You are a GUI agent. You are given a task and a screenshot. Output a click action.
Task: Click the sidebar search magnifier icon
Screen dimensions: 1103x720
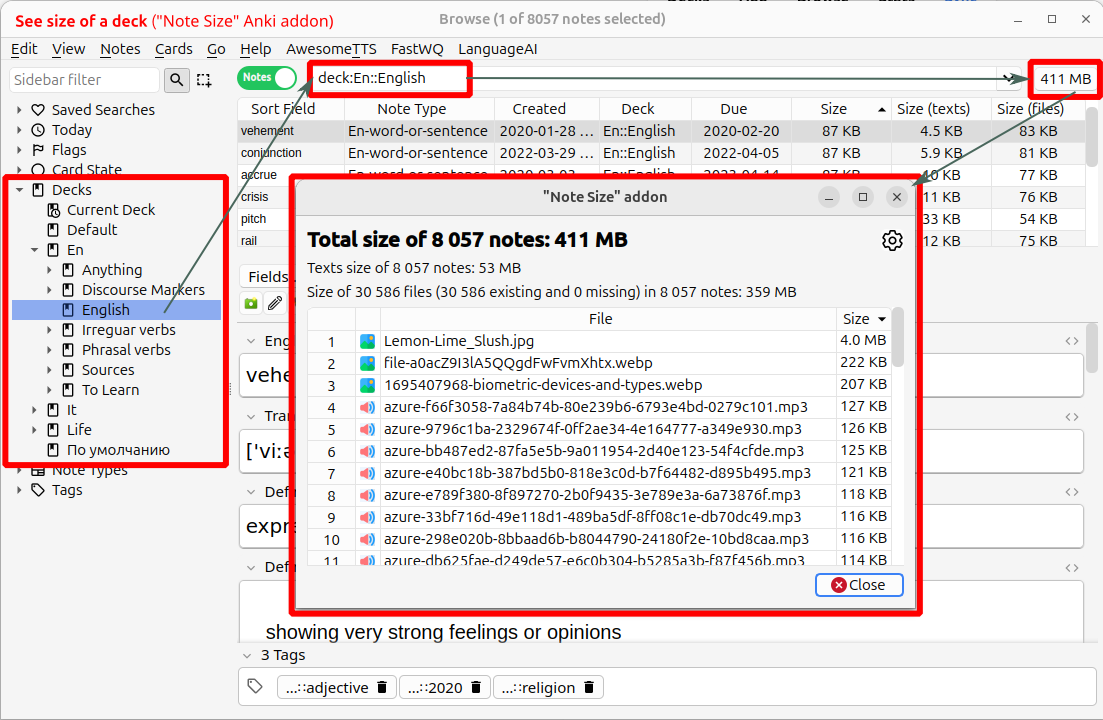tap(177, 80)
